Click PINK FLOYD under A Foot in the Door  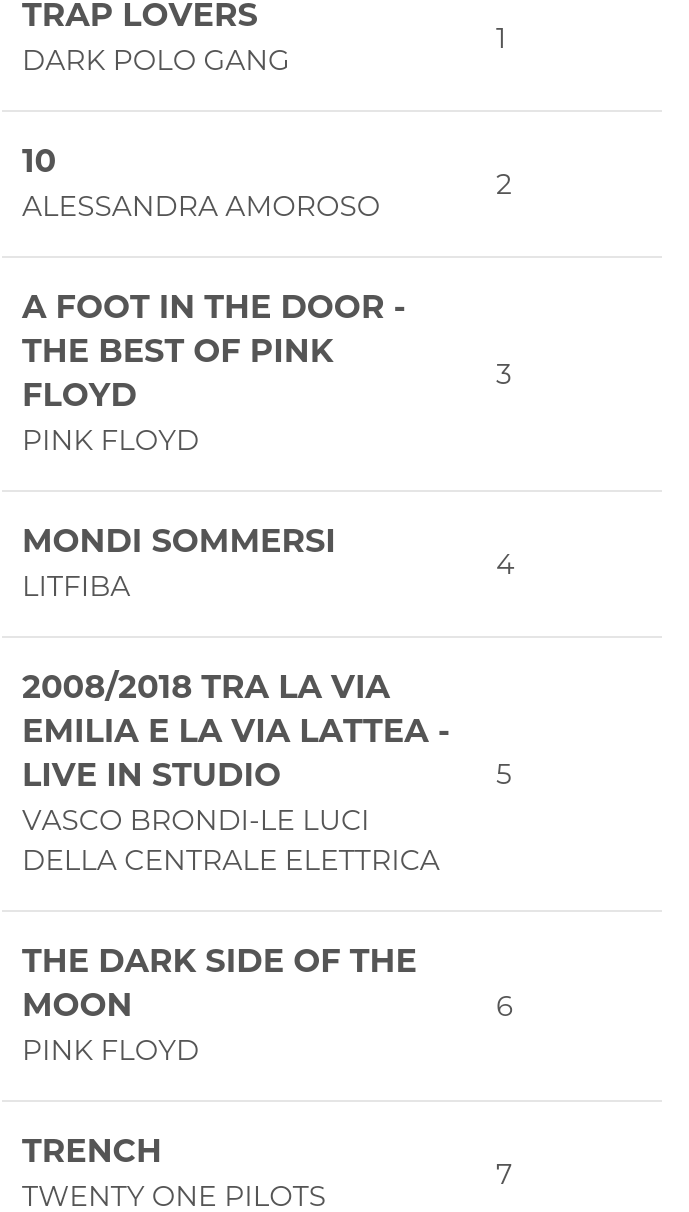(110, 440)
